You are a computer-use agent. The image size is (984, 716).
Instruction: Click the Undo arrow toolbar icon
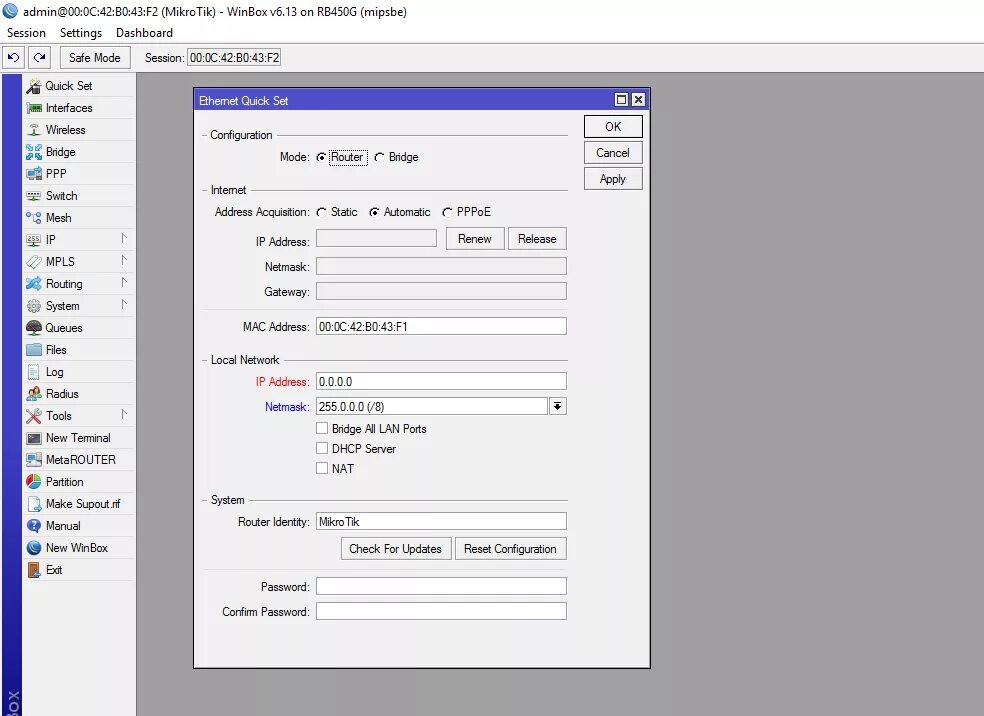coord(13,58)
